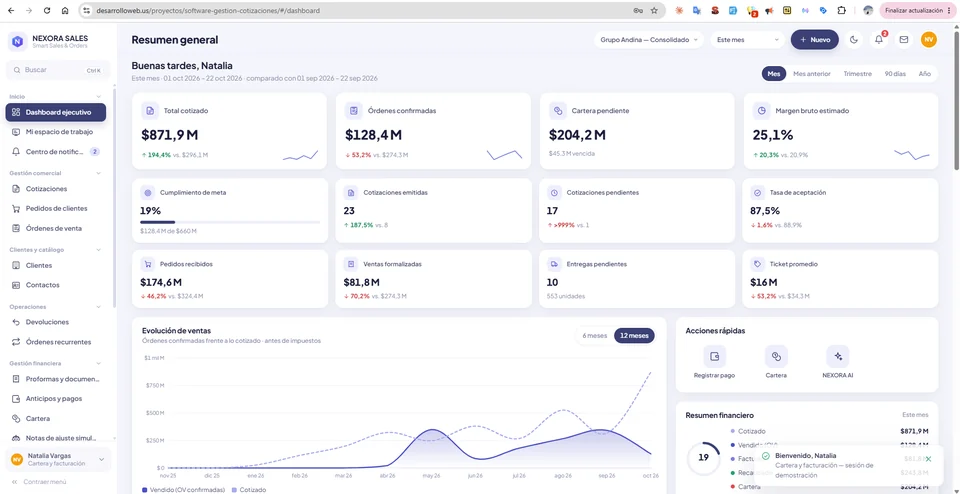Open notifications bell icon
The height and width of the screenshot is (494, 960).
coord(879,40)
